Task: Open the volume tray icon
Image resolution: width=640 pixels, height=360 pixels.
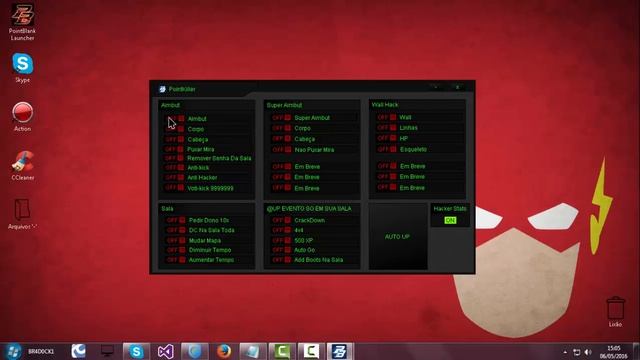Action: pyautogui.click(x=588, y=352)
